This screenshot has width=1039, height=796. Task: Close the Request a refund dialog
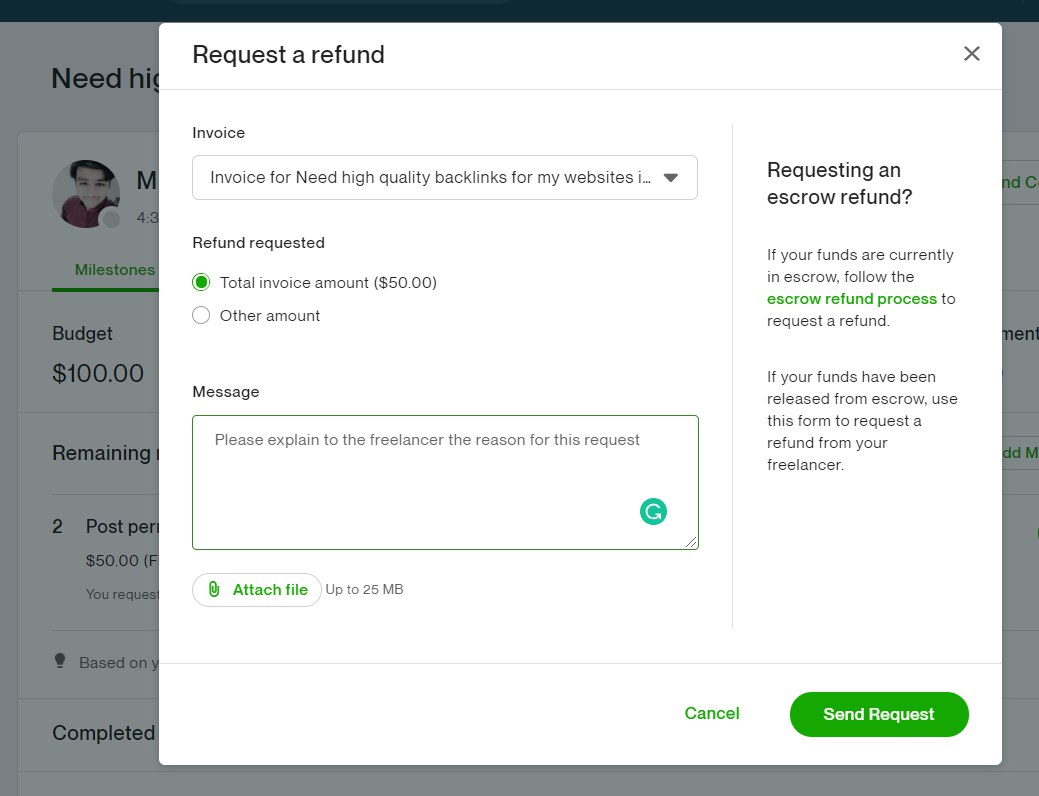click(971, 54)
